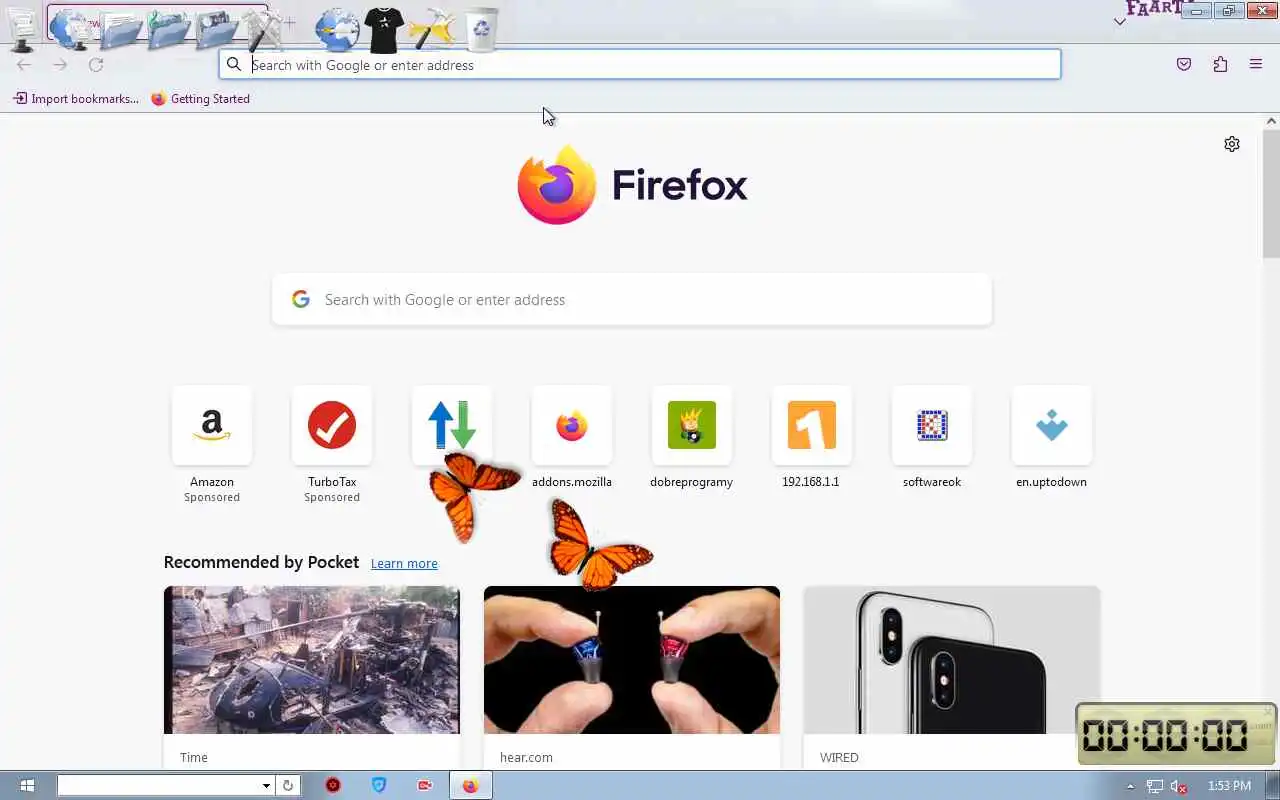Image resolution: width=1280 pixels, height=800 pixels.
Task: Go forward using the toolbar forward arrow
Action: tap(60, 65)
